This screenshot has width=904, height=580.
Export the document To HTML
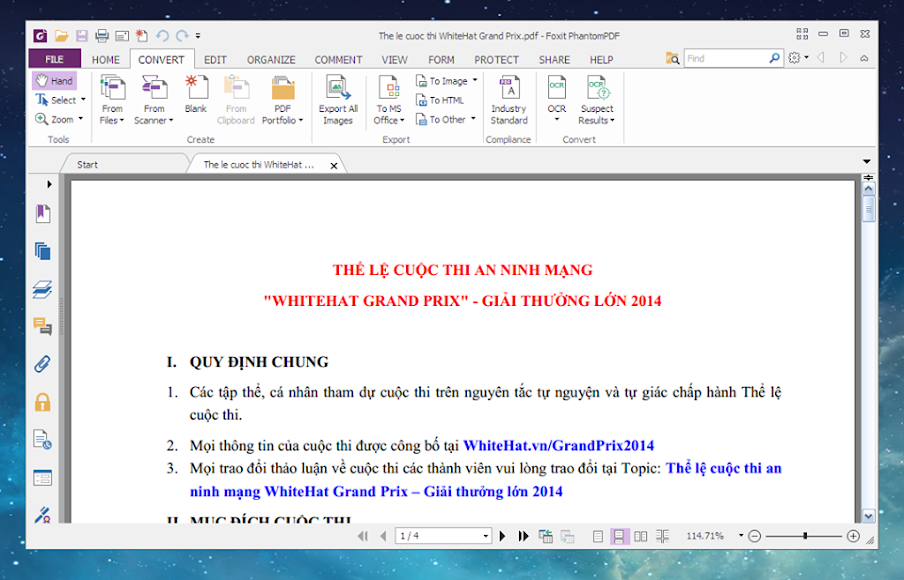click(x=440, y=100)
